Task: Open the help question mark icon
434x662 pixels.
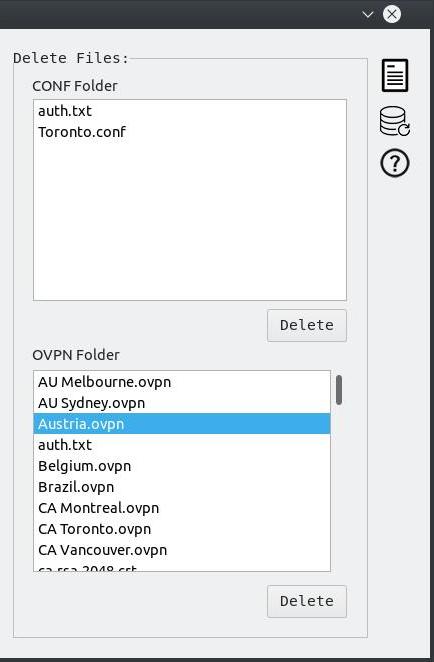Action: (x=395, y=163)
